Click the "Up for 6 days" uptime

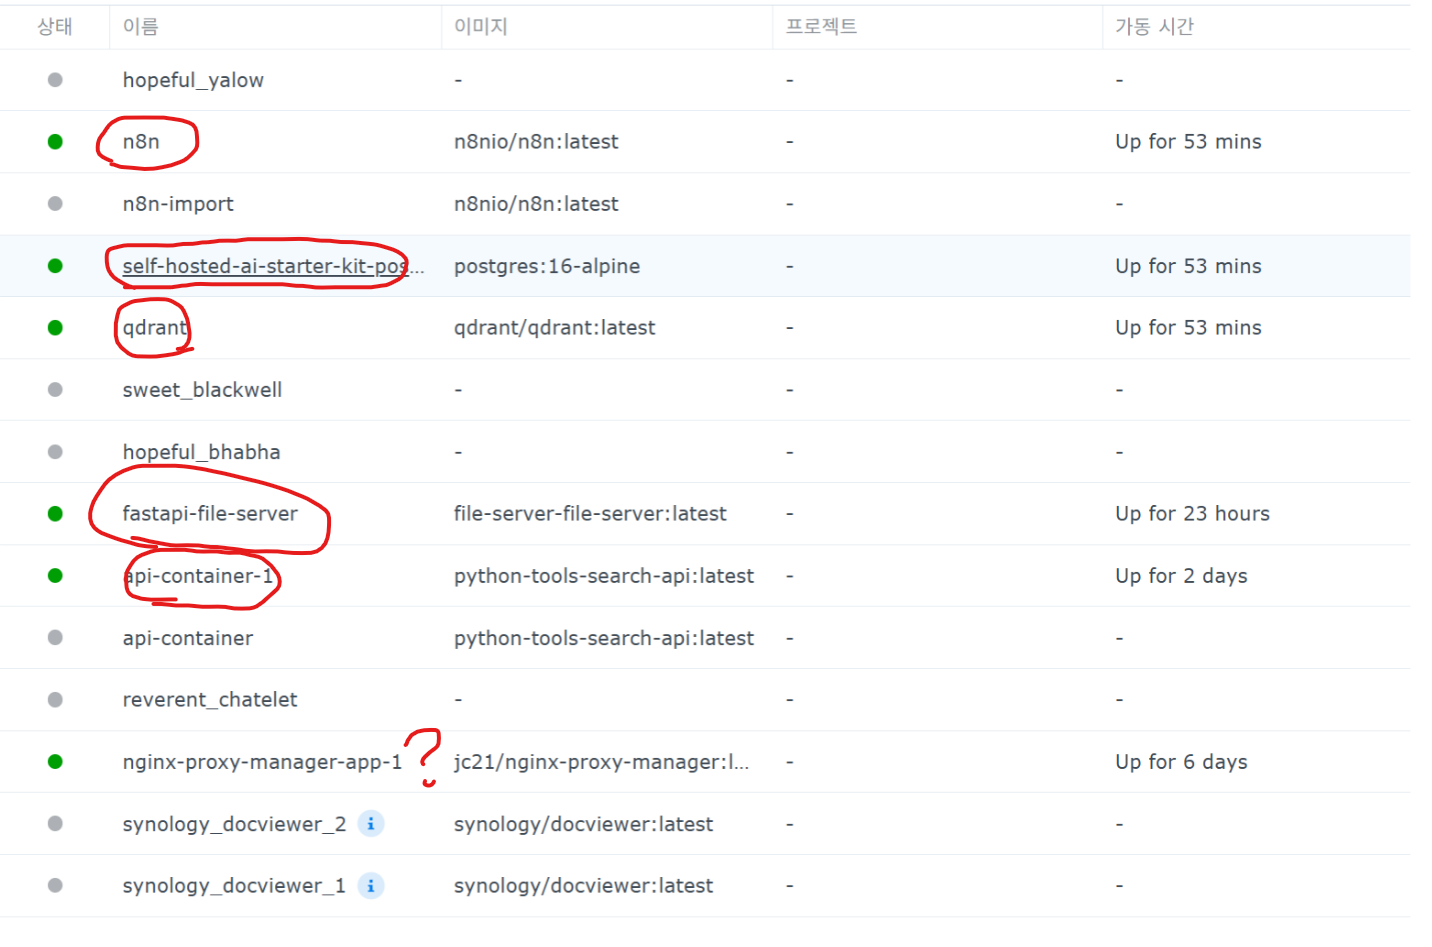click(1182, 762)
